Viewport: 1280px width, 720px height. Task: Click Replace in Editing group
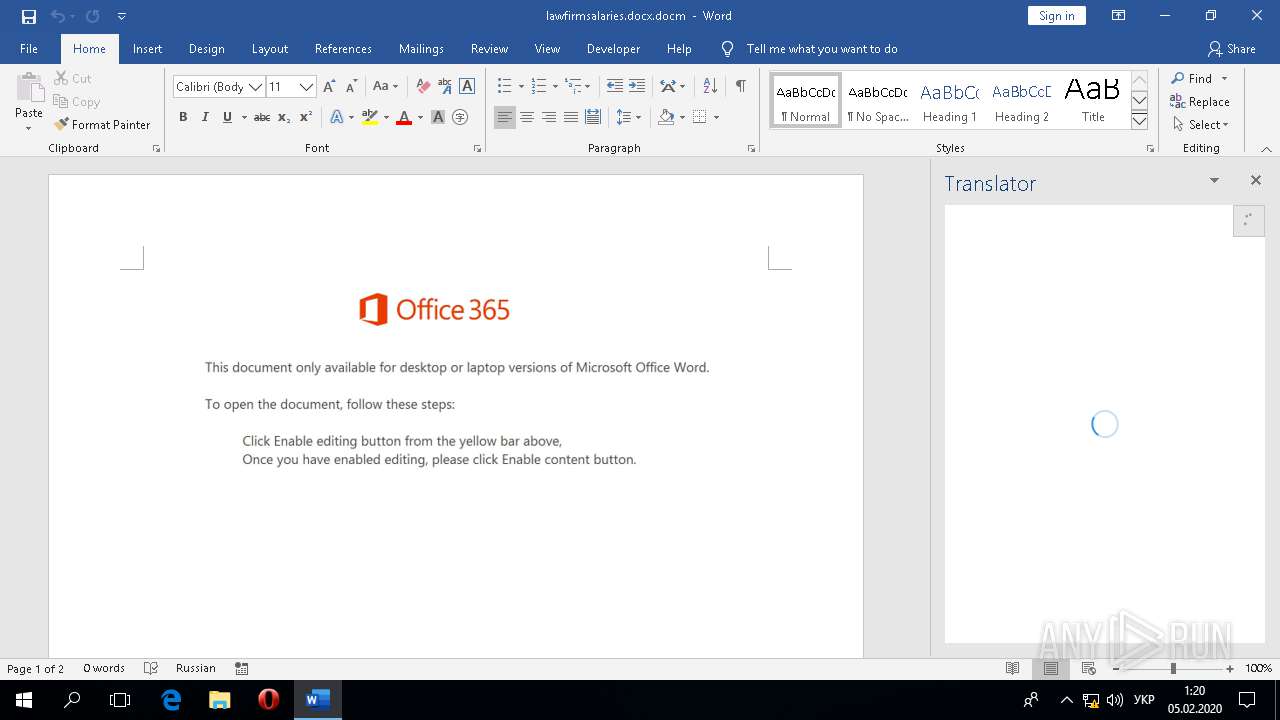(1200, 102)
